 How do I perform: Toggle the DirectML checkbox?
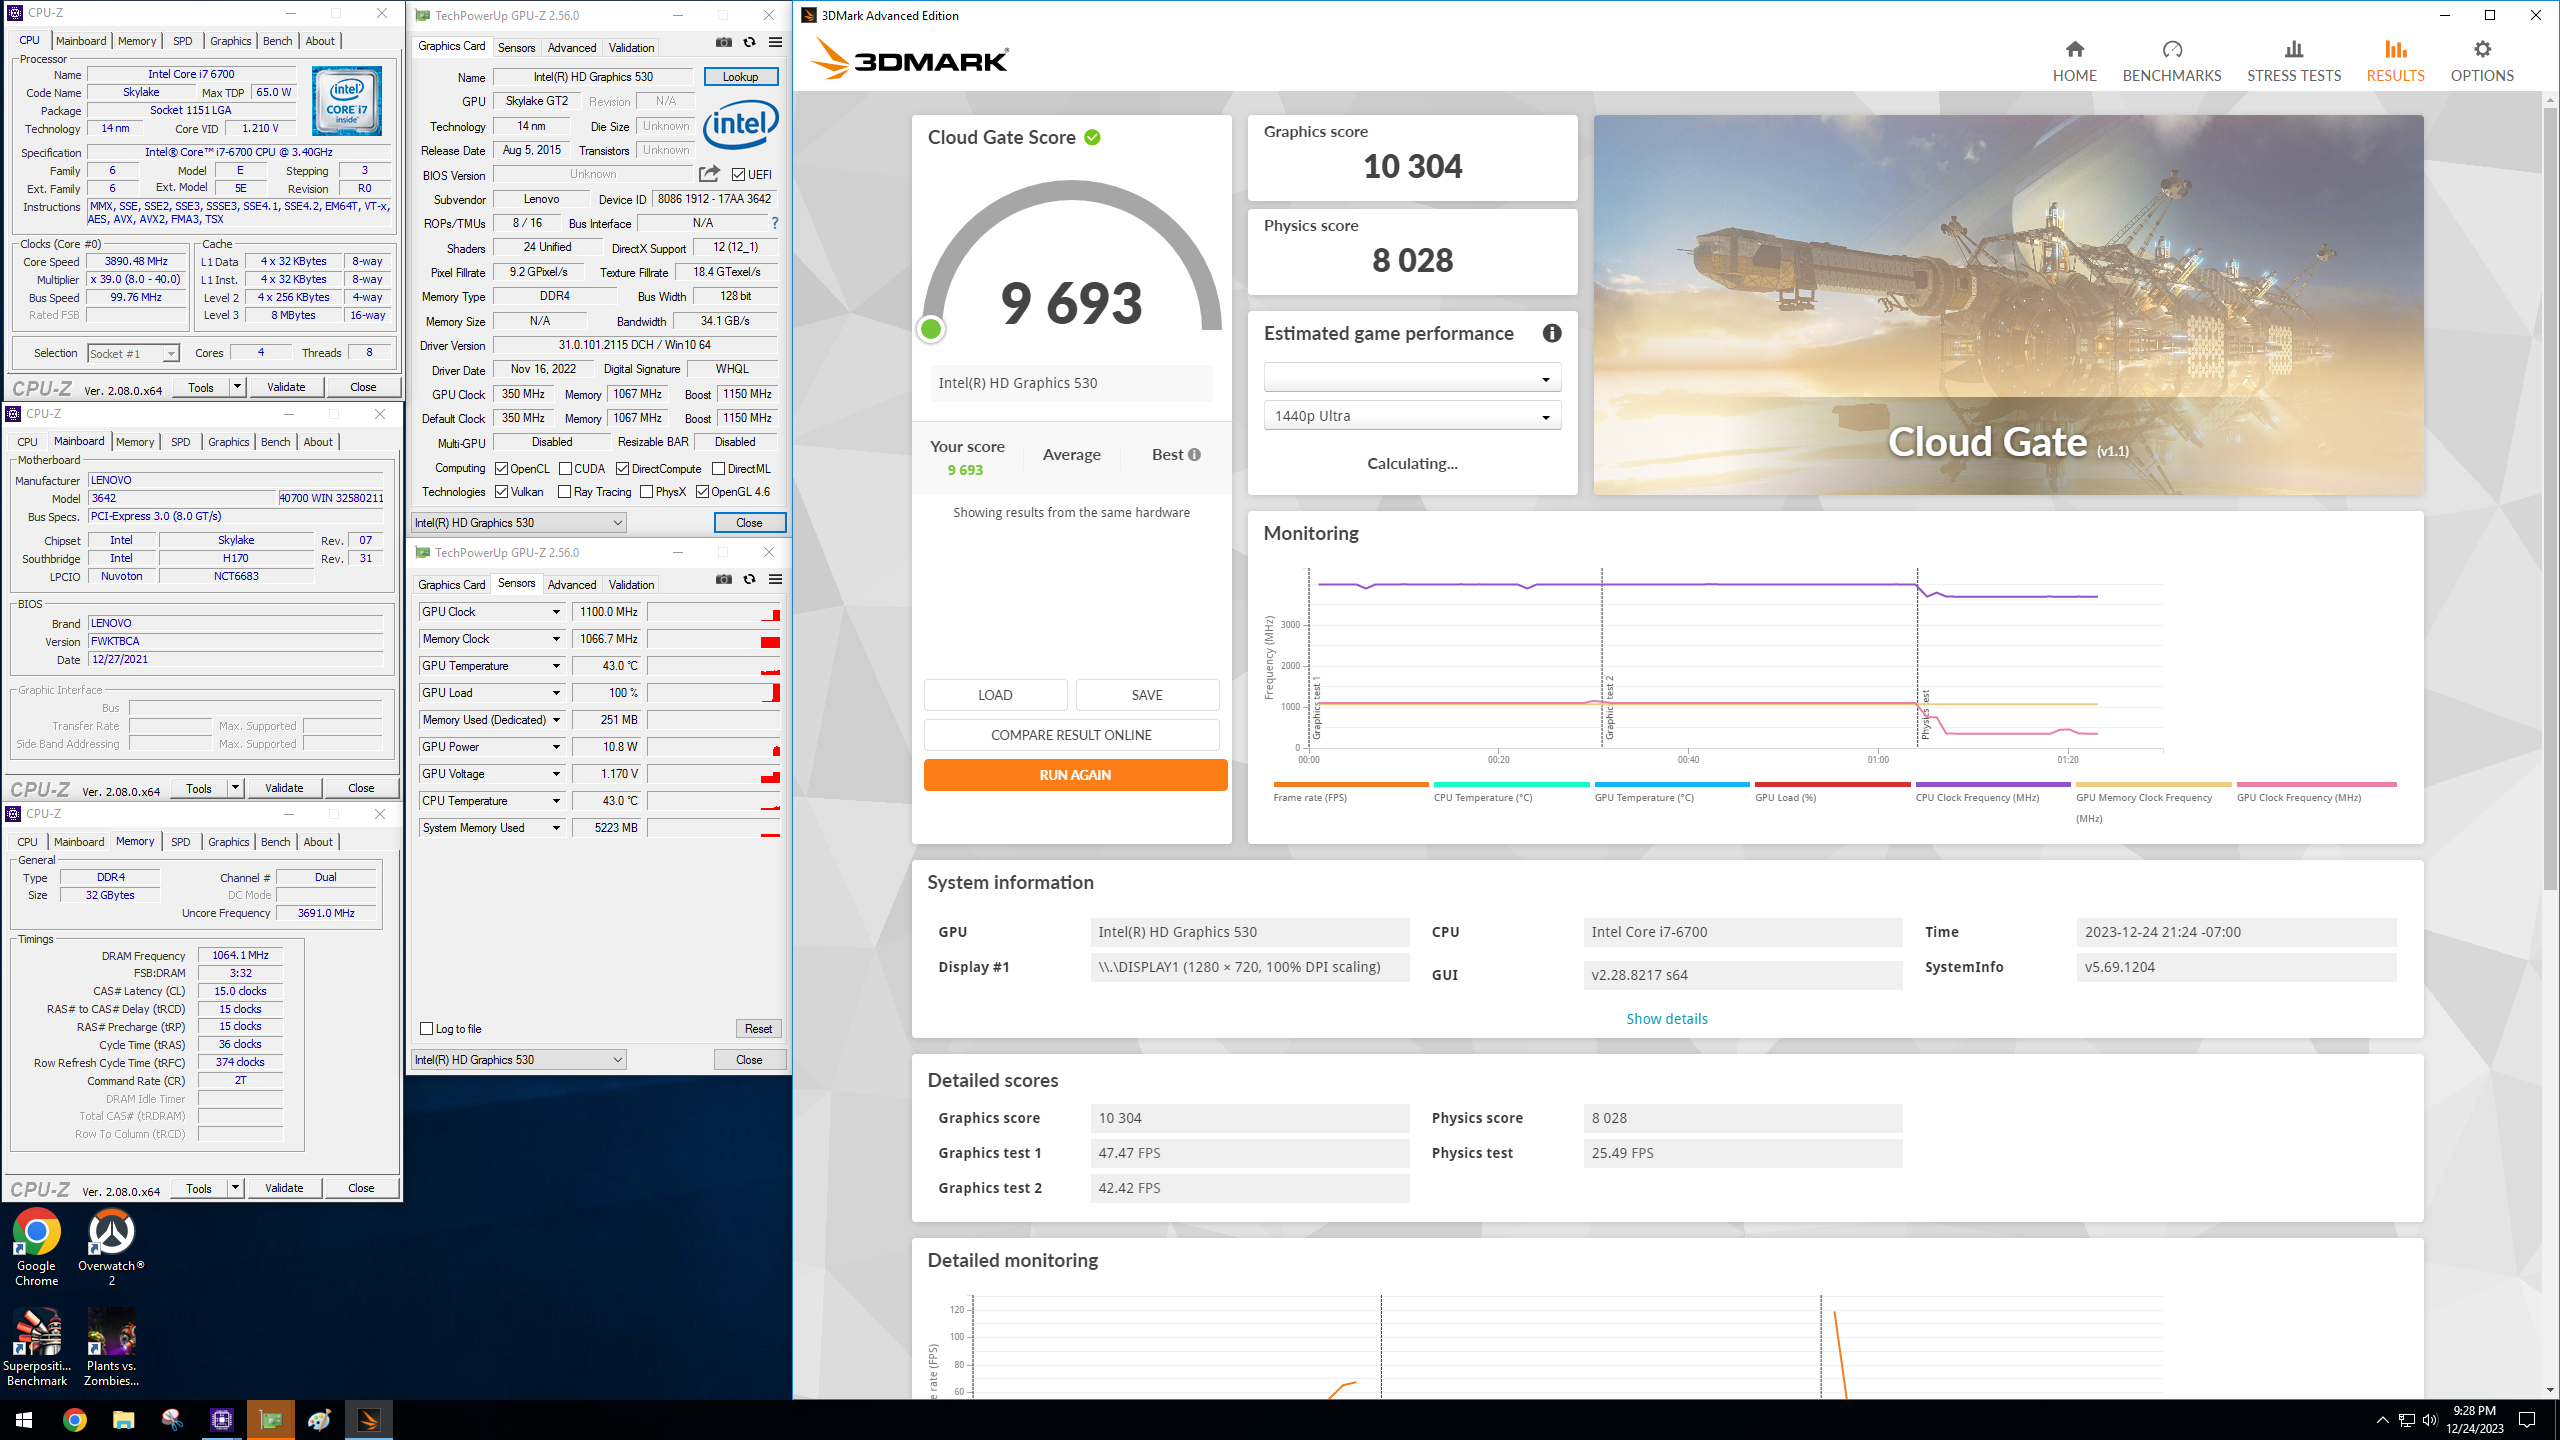pos(718,468)
